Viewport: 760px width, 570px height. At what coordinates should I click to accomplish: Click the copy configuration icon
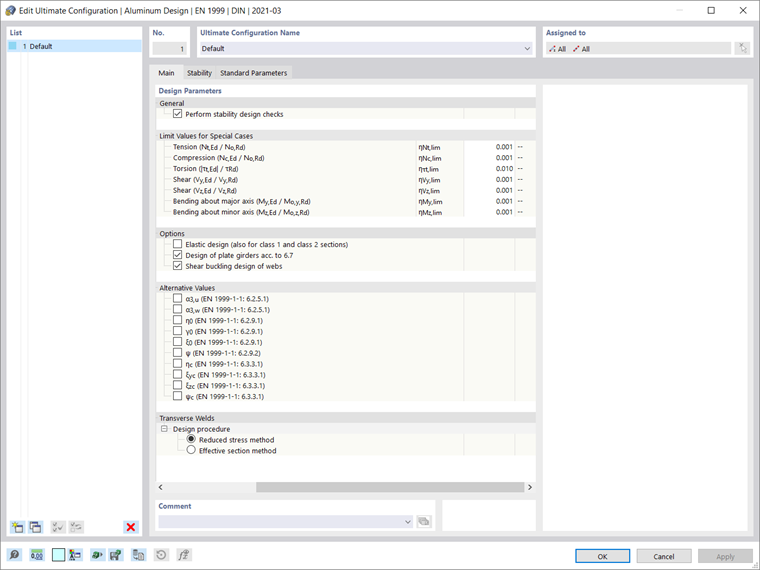pyautogui.click(x=35, y=527)
